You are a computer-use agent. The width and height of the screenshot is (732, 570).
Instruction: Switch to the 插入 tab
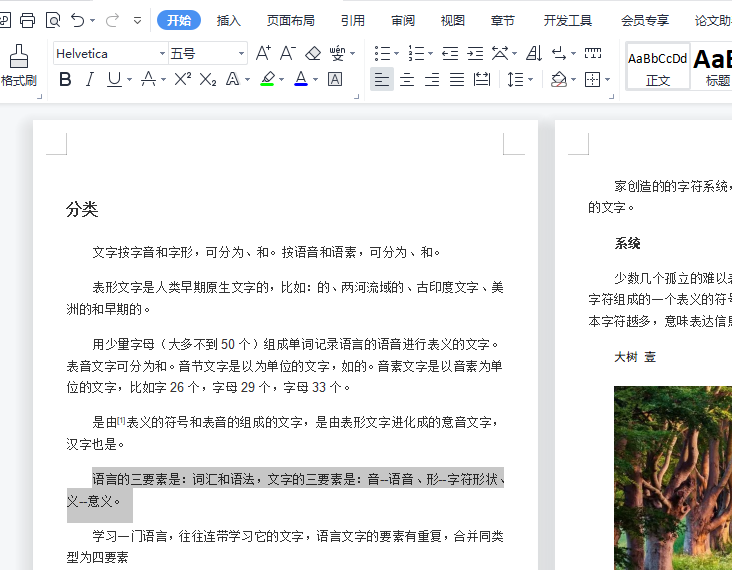(x=229, y=21)
